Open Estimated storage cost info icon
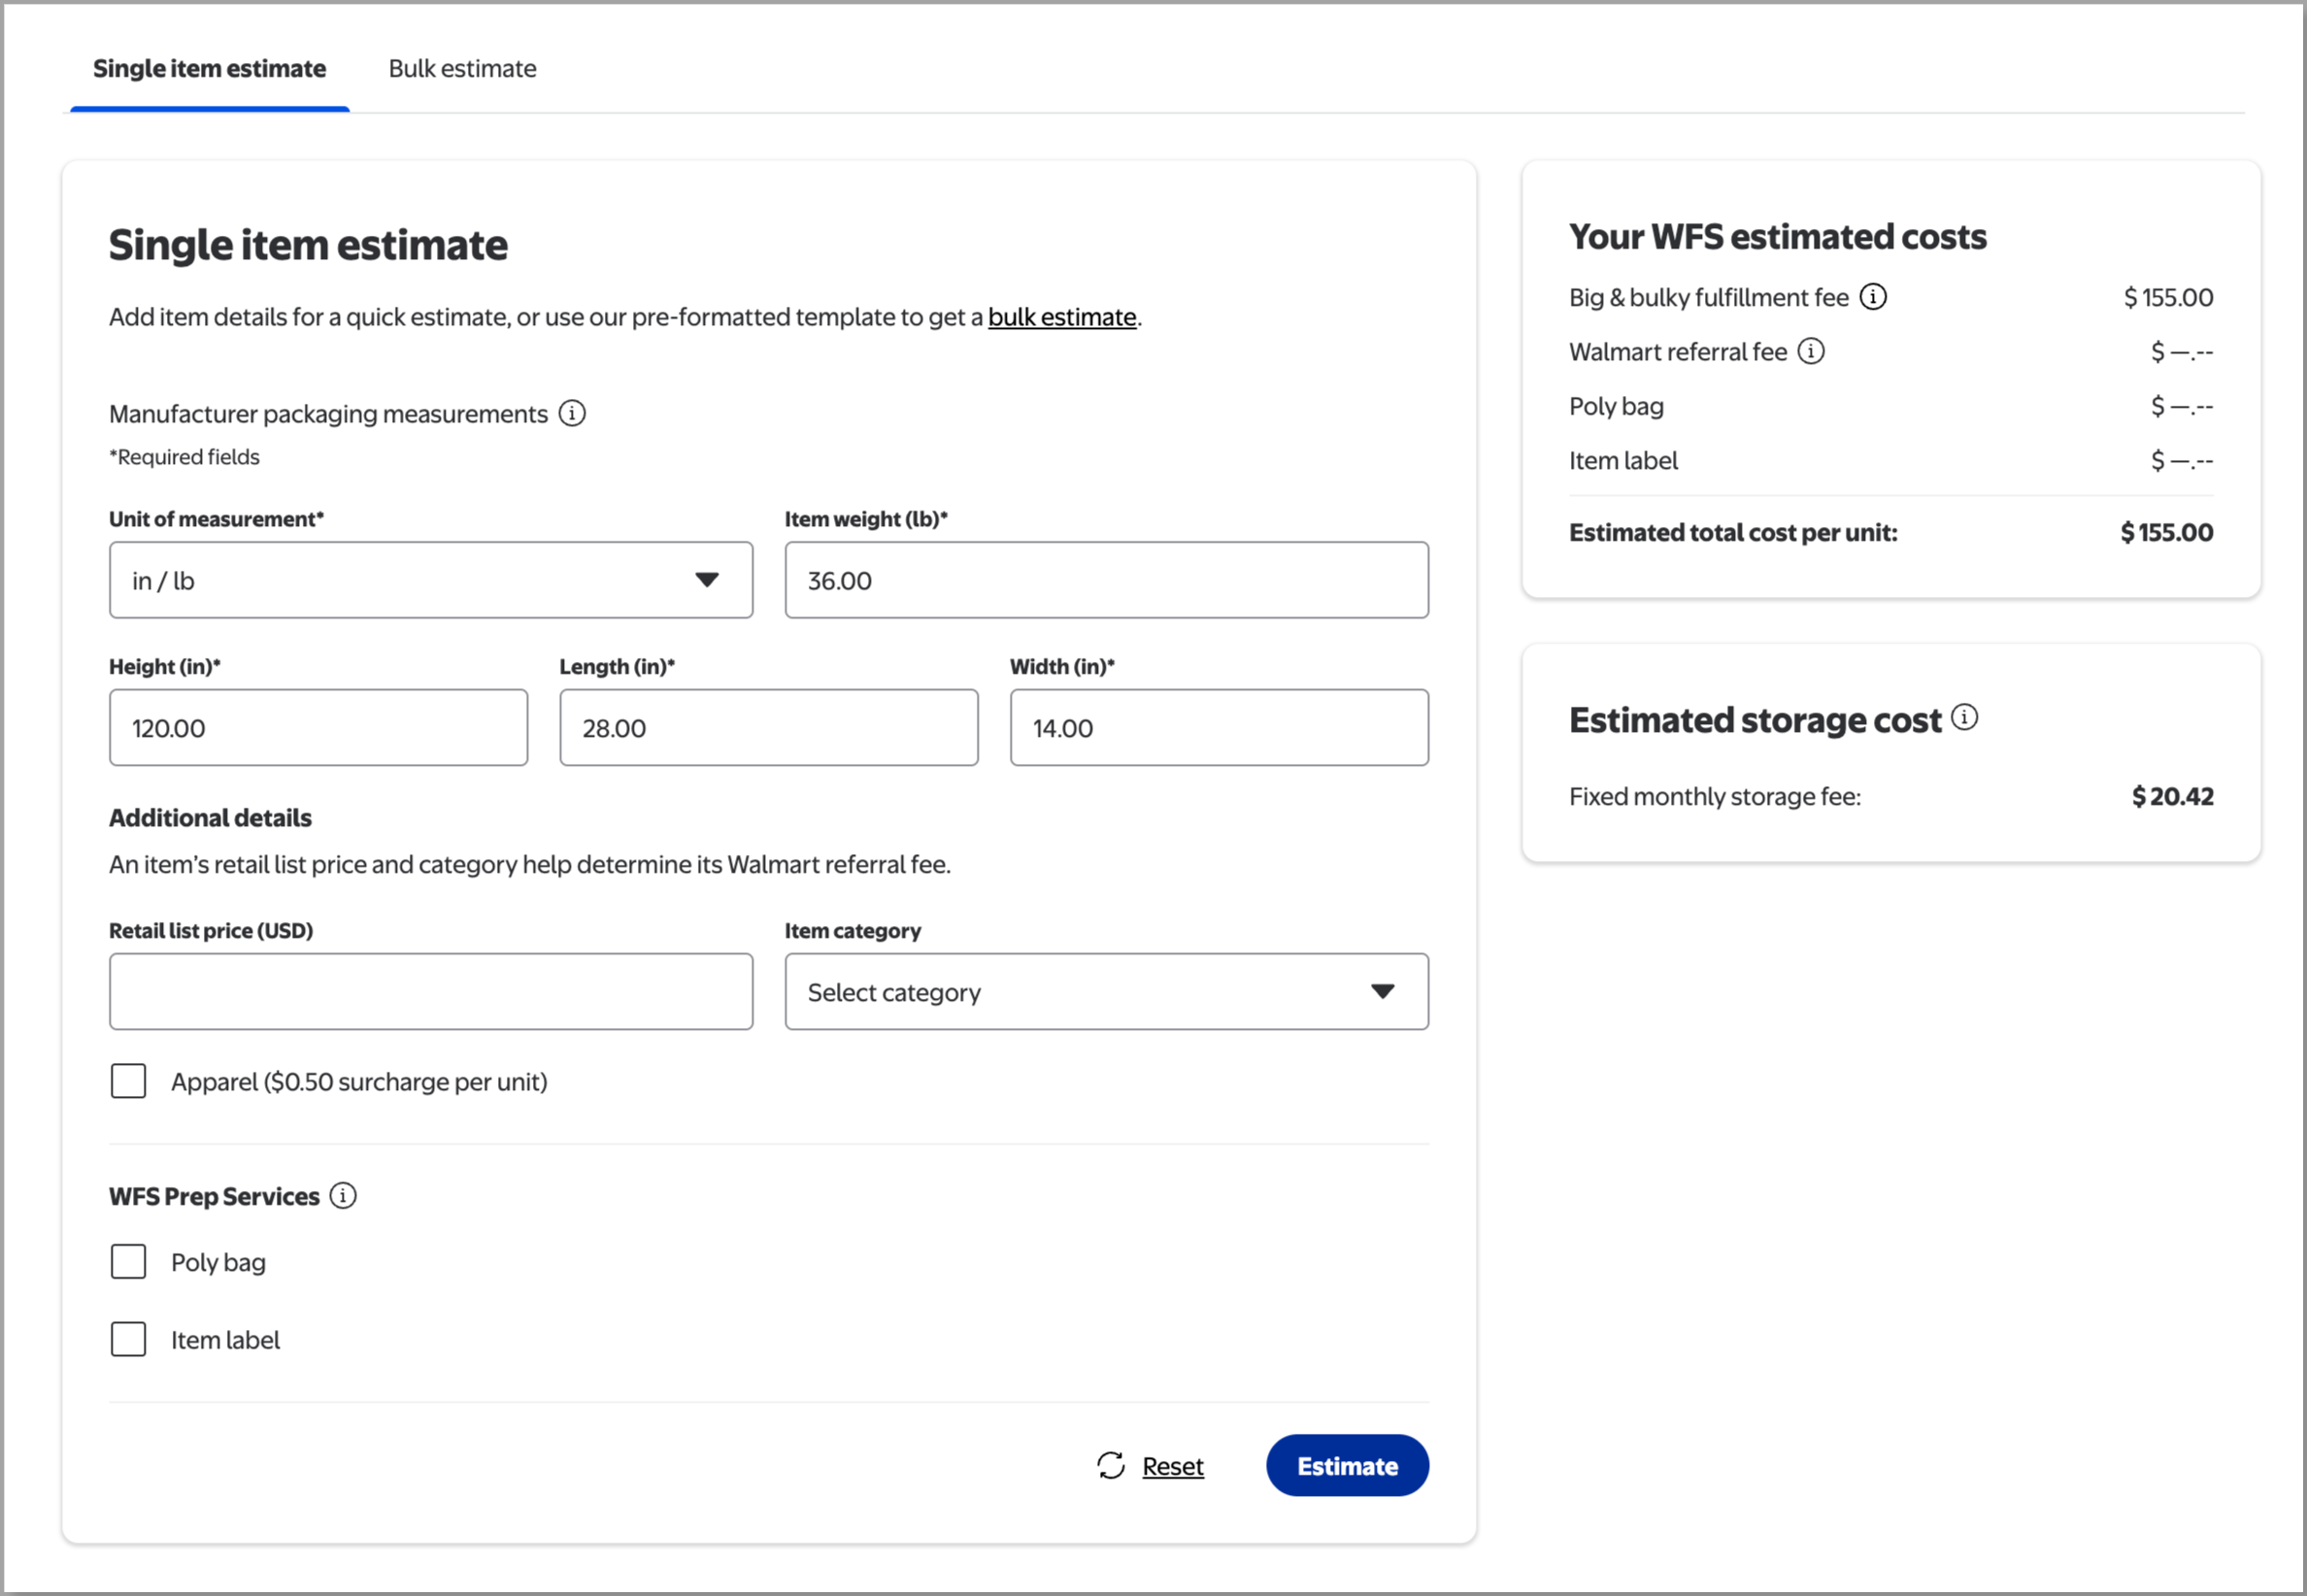This screenshot has height=1596, width=2307. point(1964,717)
